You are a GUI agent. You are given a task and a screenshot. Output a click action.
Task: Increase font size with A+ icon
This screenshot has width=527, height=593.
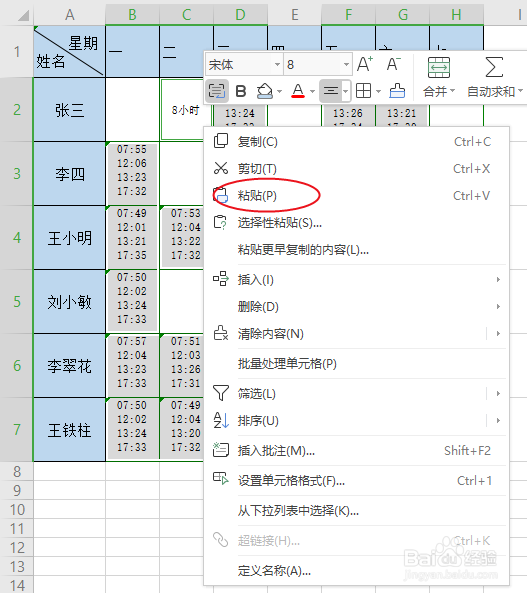click(365, 64)
